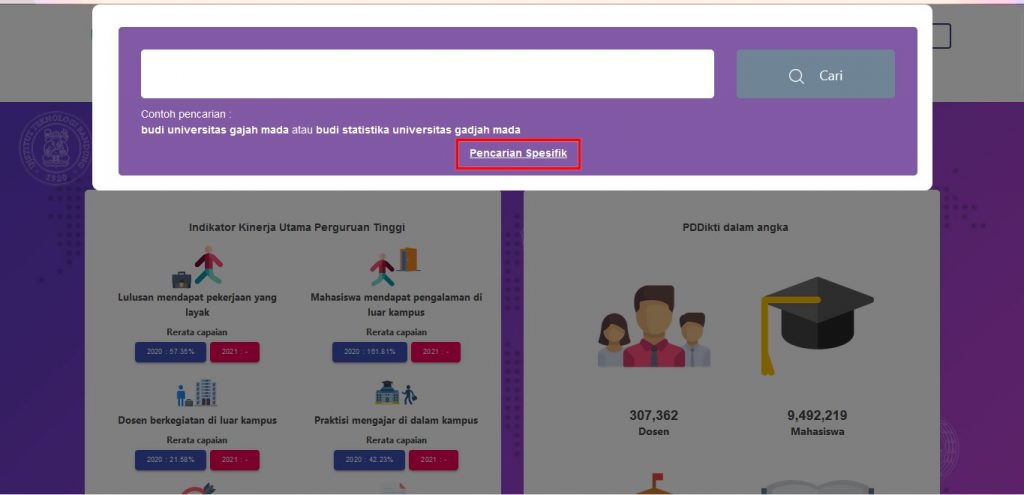Open the Pencarian Spesifik link
Image resolution: width=1024 pixels, height=495 pixels.
(518, 153)
